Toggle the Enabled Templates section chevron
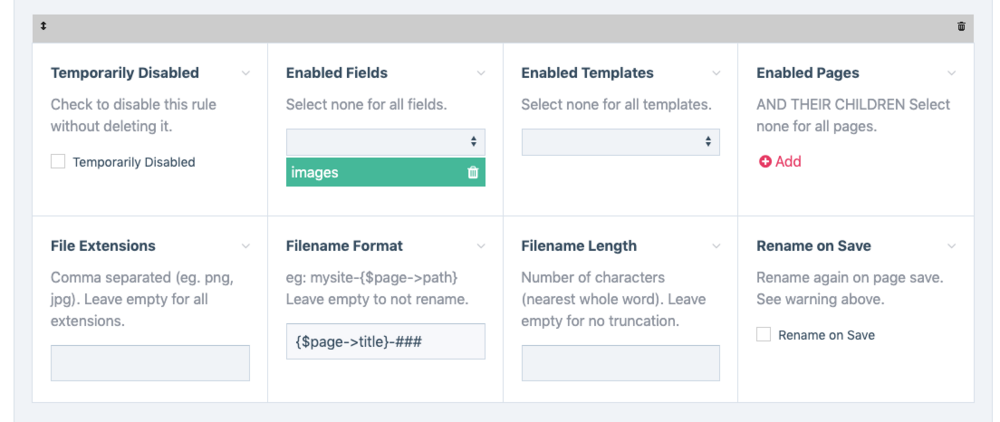Viewport: 1000px width, 422px height. pyautogui.click(x=716, y=73)
